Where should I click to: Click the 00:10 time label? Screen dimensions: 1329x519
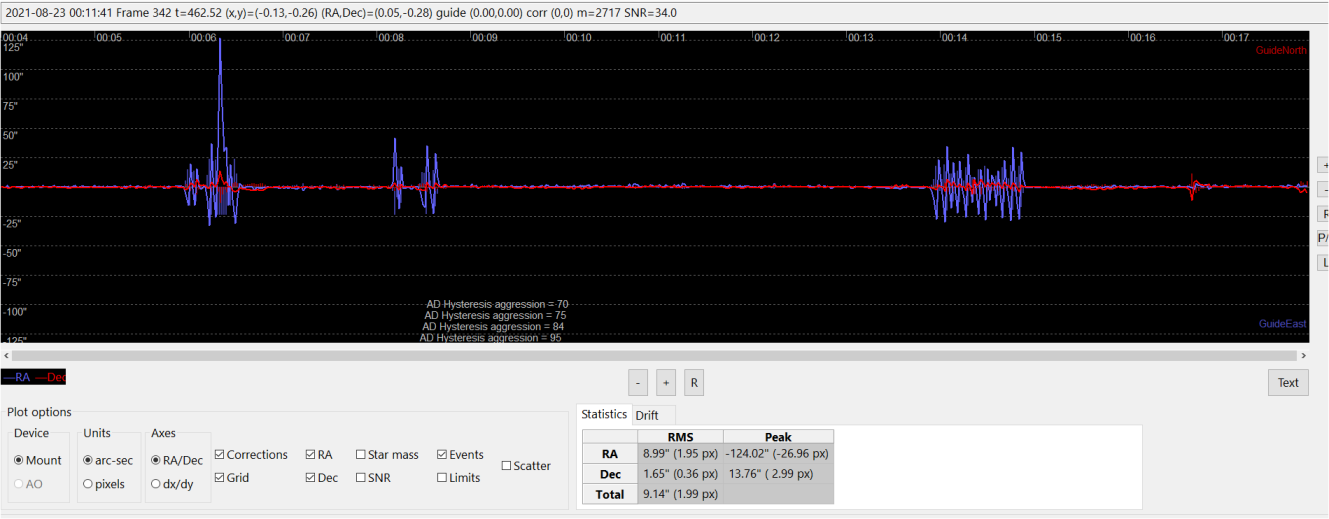(x=579, y=37)
